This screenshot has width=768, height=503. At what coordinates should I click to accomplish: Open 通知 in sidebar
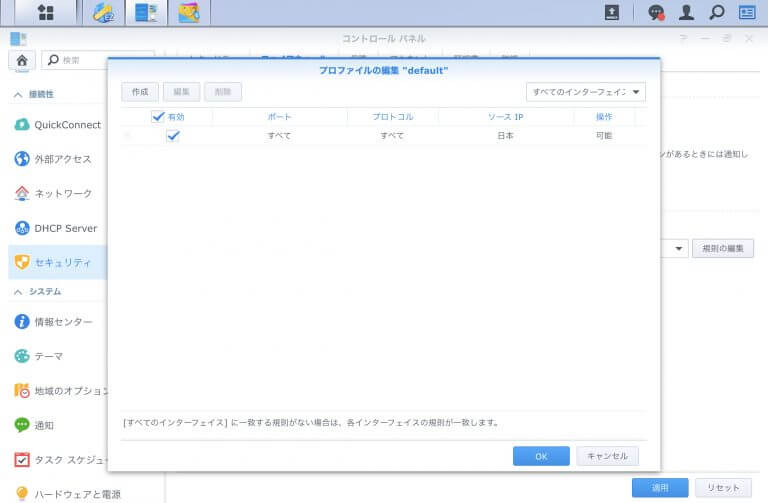(x=58, y=425)
